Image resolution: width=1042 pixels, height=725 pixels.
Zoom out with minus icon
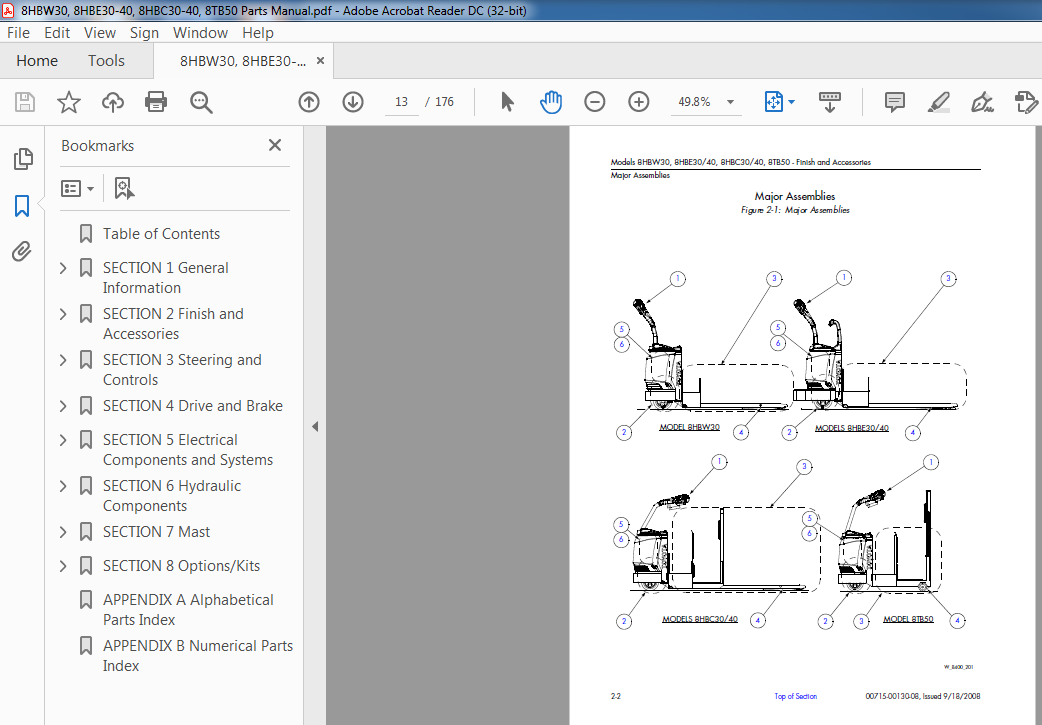[595, 102]
